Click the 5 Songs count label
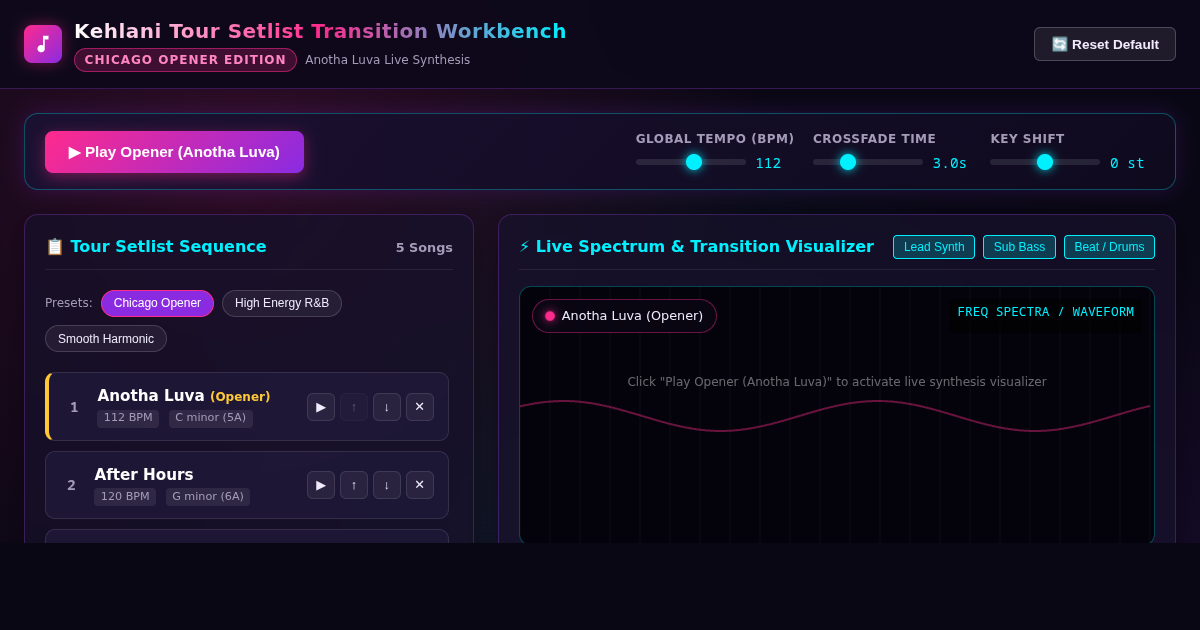Screen dimensions: 1200x630 pyautogui.click(x=424, y=248)
